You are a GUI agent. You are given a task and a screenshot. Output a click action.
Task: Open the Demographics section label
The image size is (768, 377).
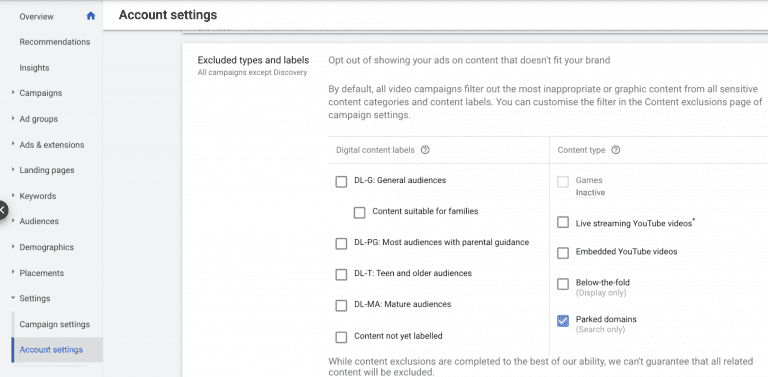[x=47, y=247]
